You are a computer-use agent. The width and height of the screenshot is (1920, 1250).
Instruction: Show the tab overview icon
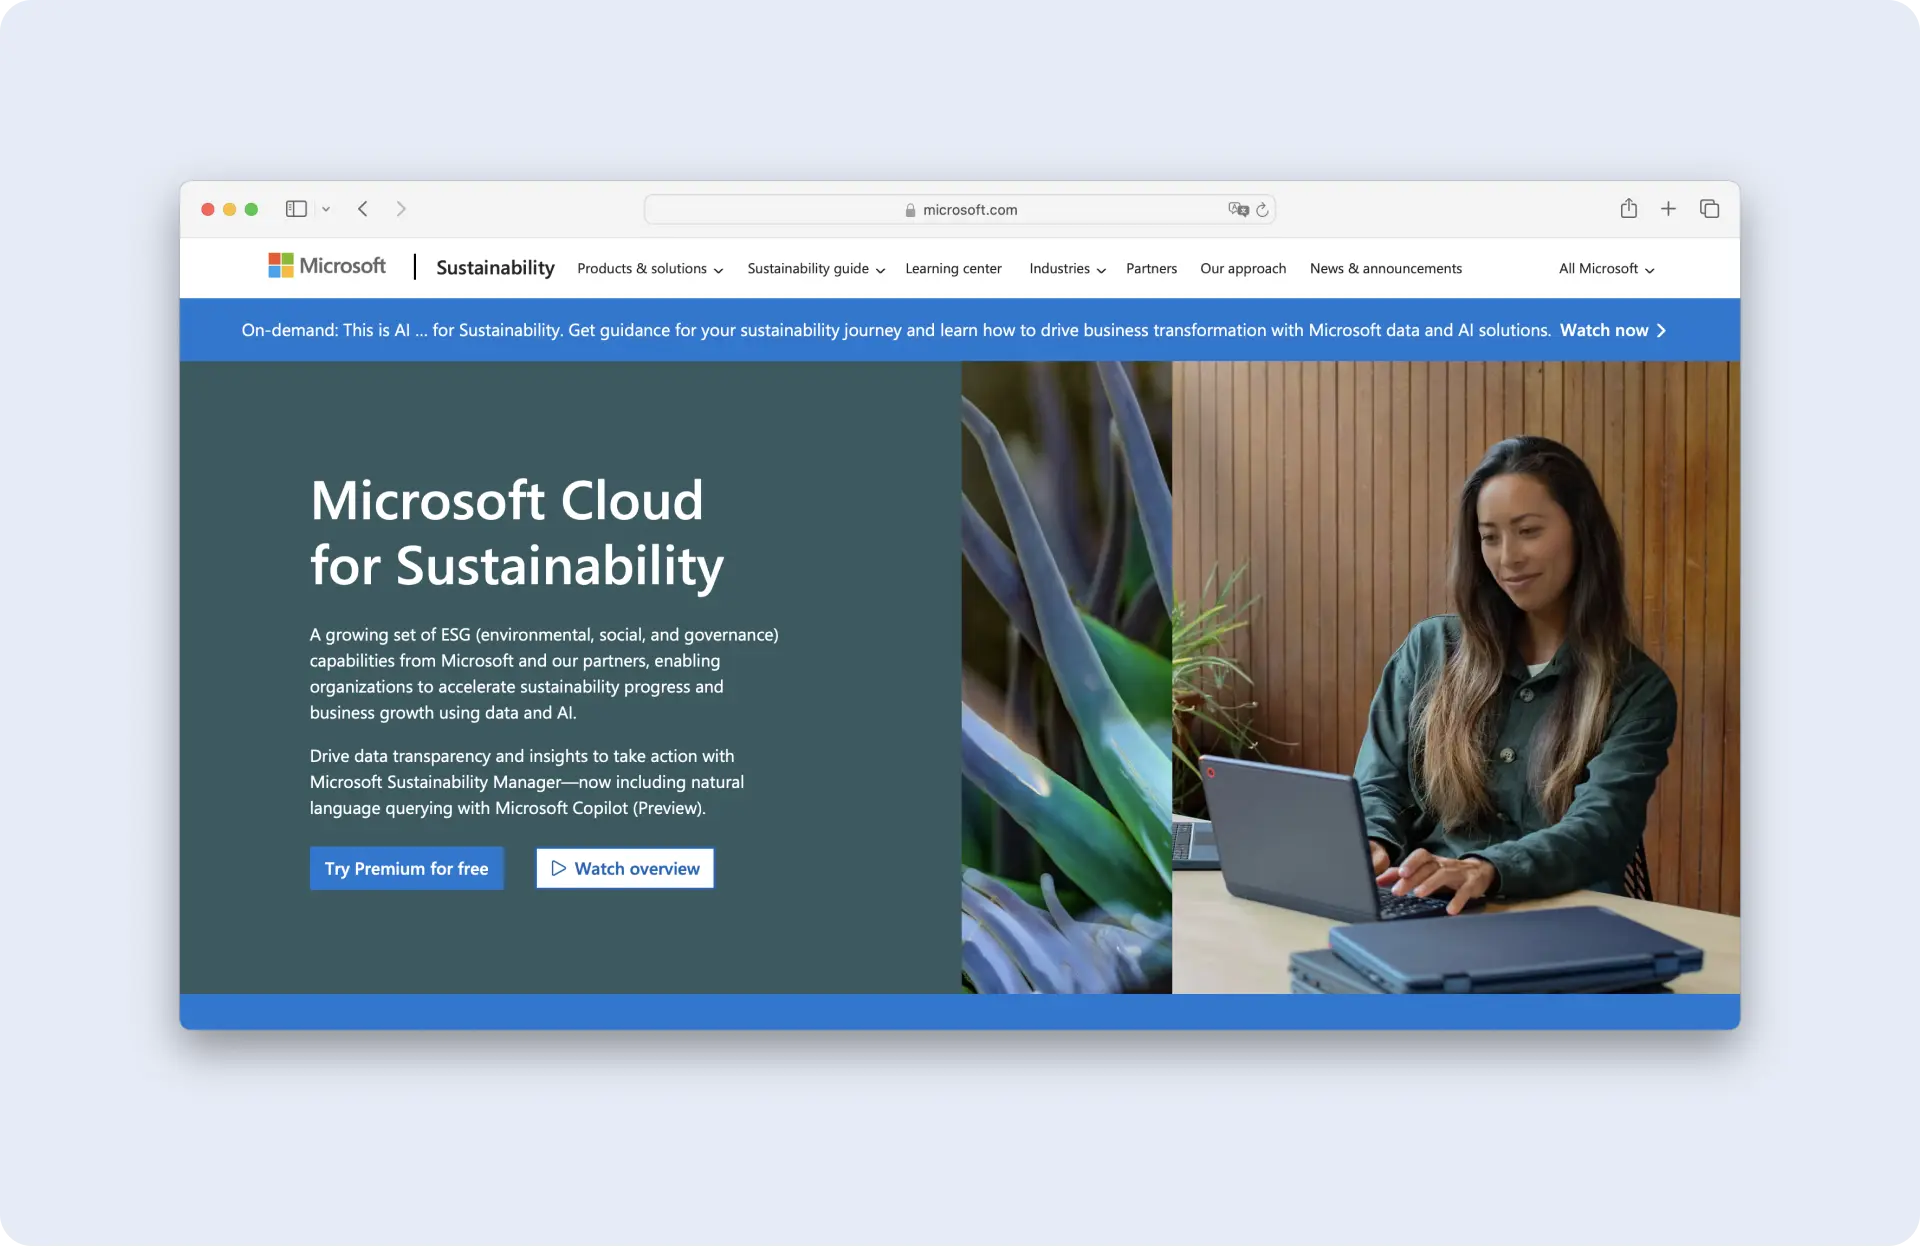pos(1709,209)
